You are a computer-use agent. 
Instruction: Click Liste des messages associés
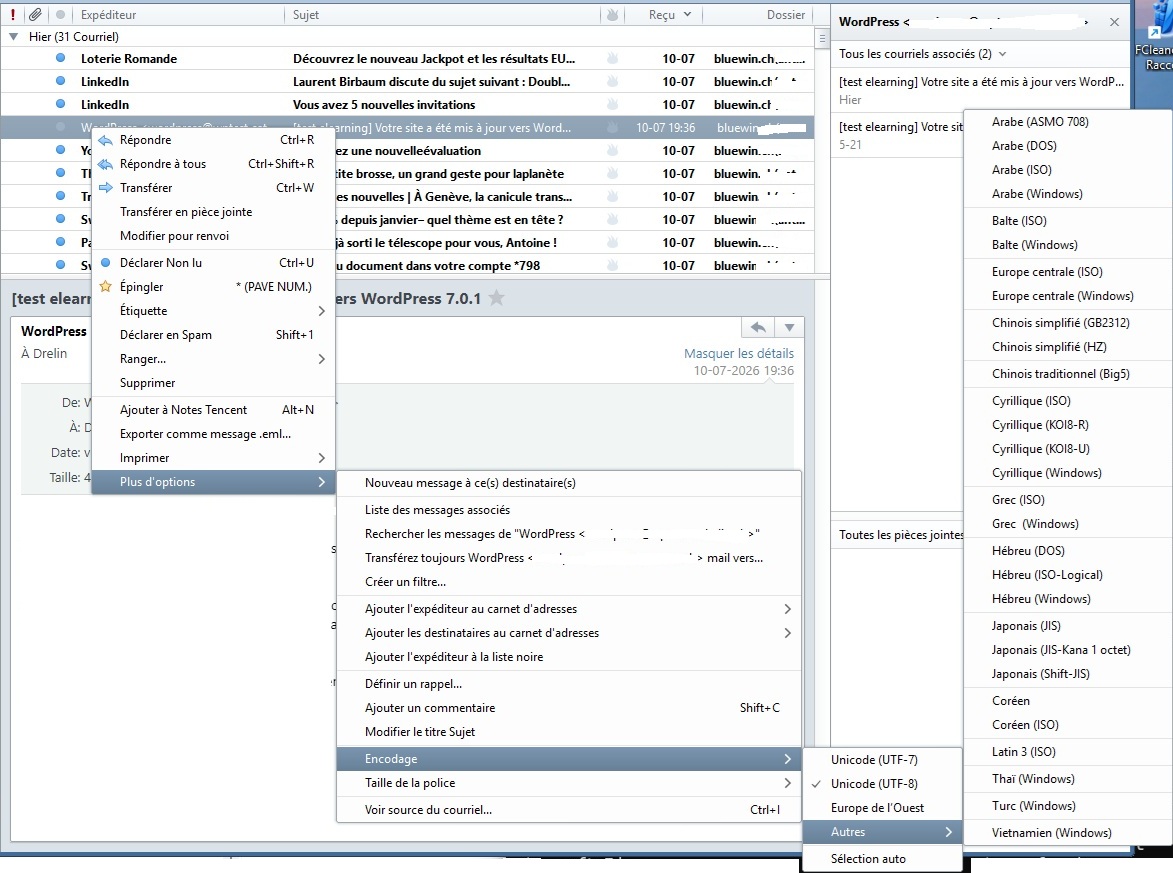click(569, 510)
